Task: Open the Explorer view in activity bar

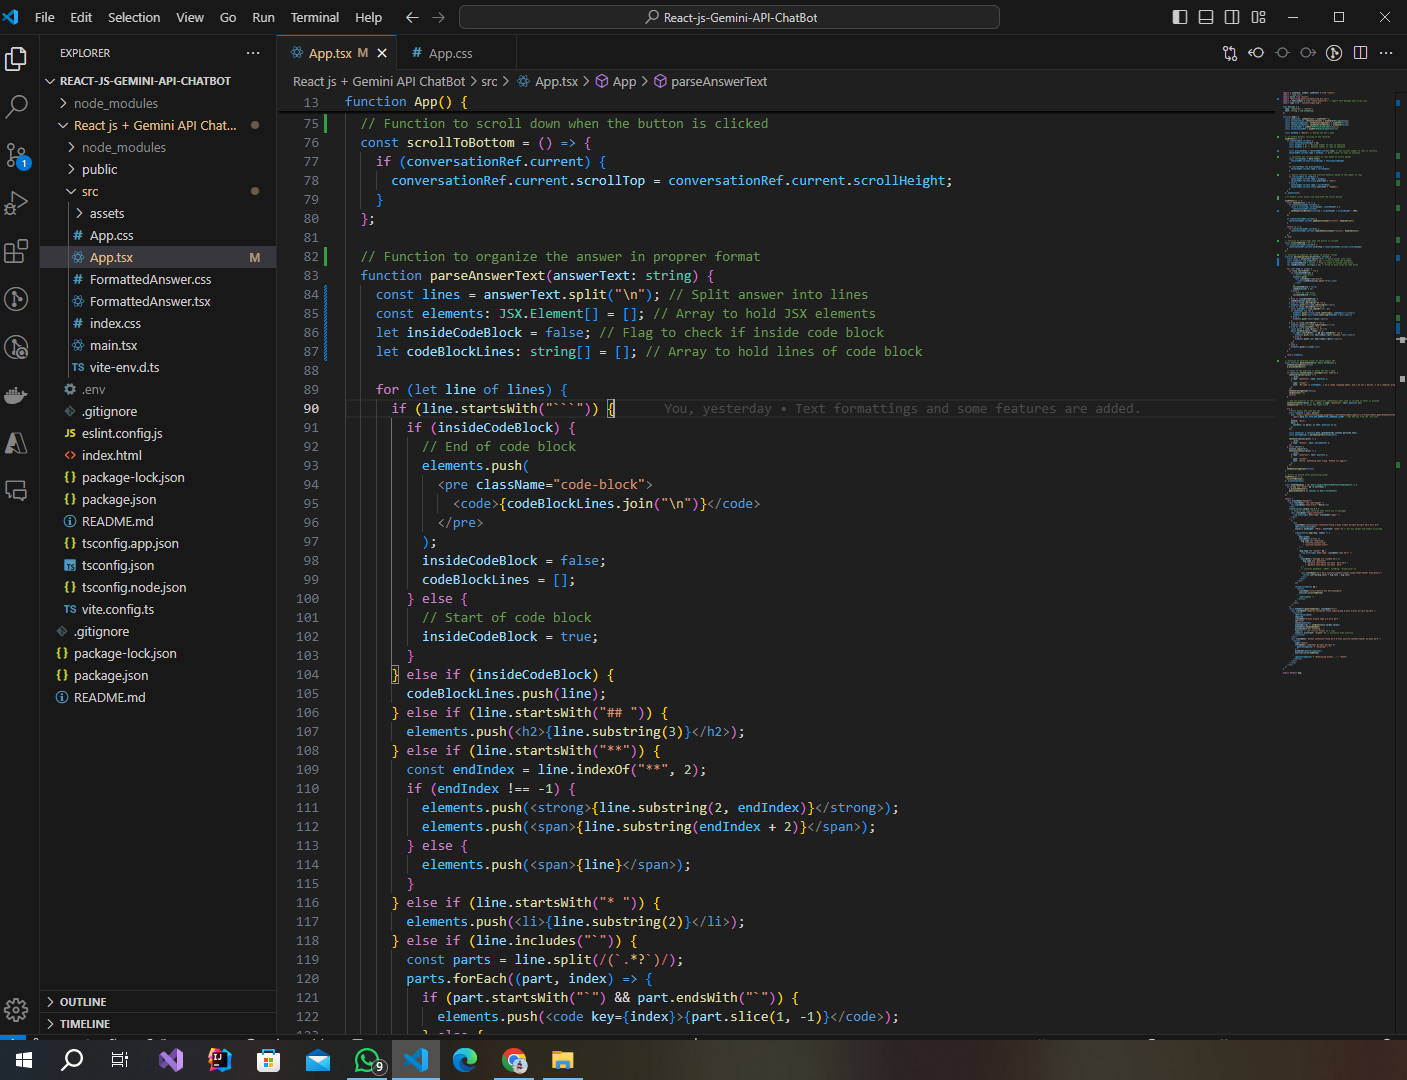Action: [16, 60]
